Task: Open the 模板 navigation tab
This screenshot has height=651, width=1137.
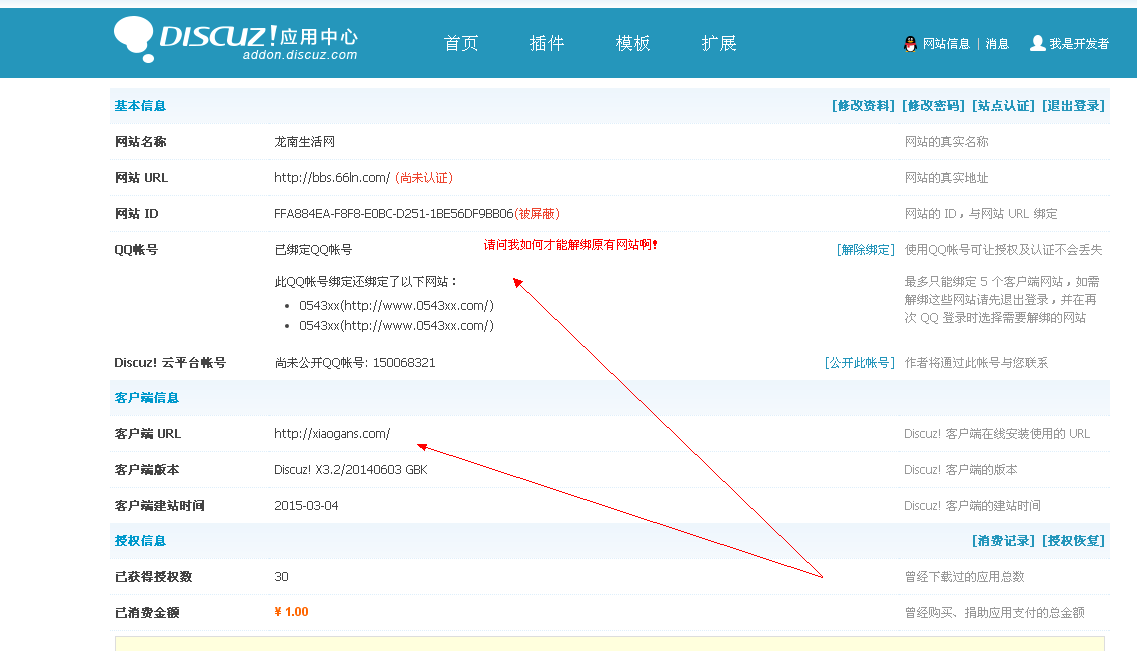Action: [x=633, y=43]
